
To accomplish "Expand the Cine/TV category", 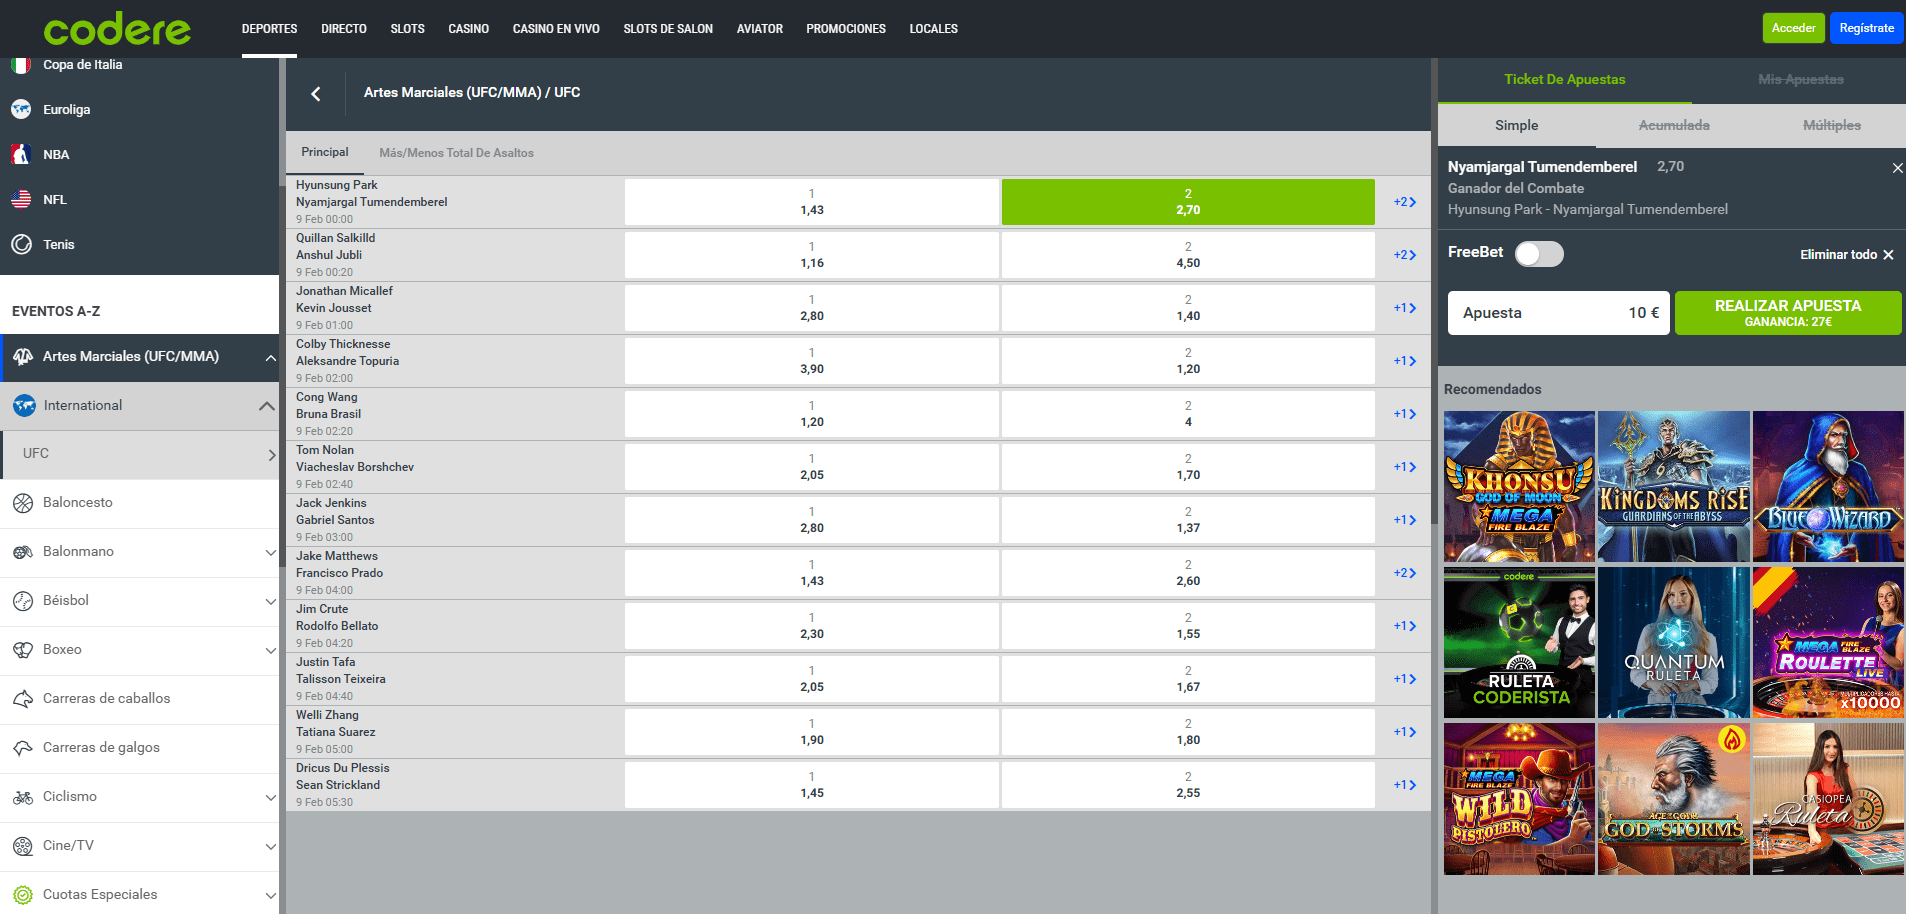I will click(270, 846).
